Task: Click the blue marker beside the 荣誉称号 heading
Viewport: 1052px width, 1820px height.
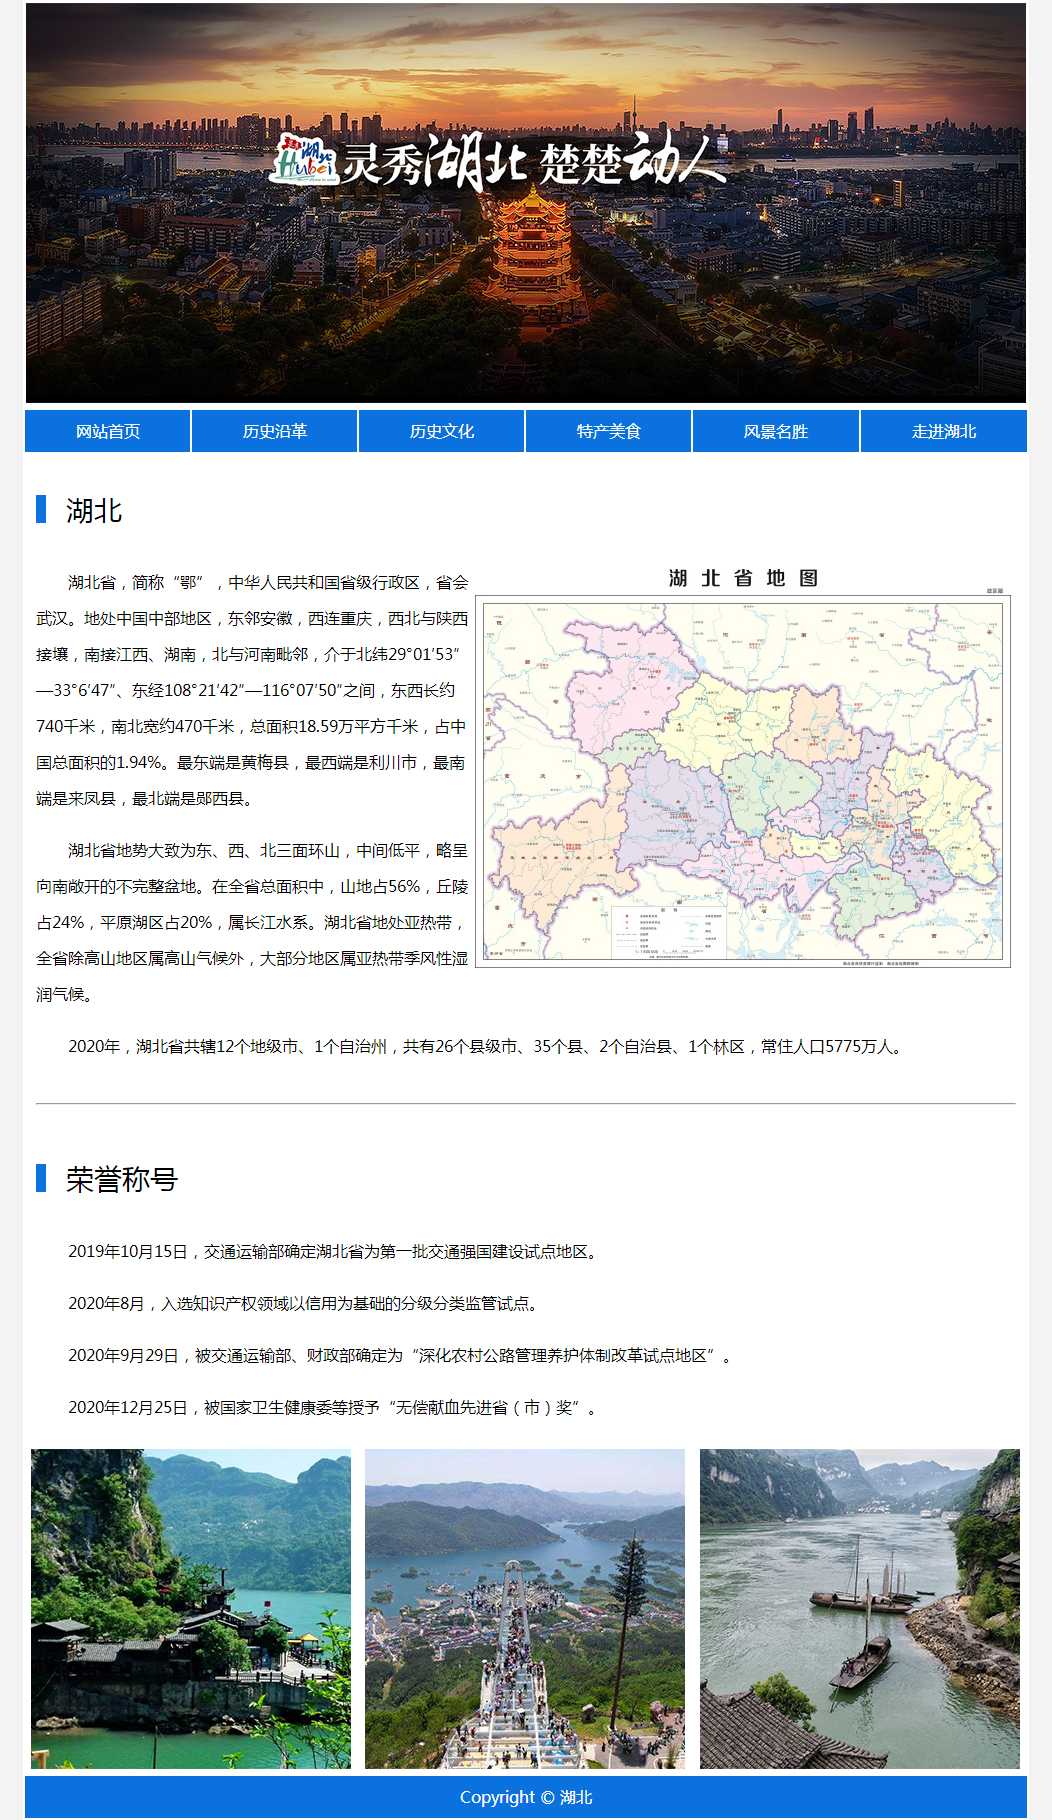Action: tap(41, 1178)
